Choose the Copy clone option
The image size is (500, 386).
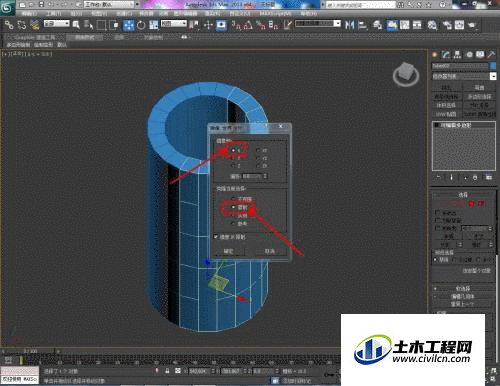coord(234,207)
